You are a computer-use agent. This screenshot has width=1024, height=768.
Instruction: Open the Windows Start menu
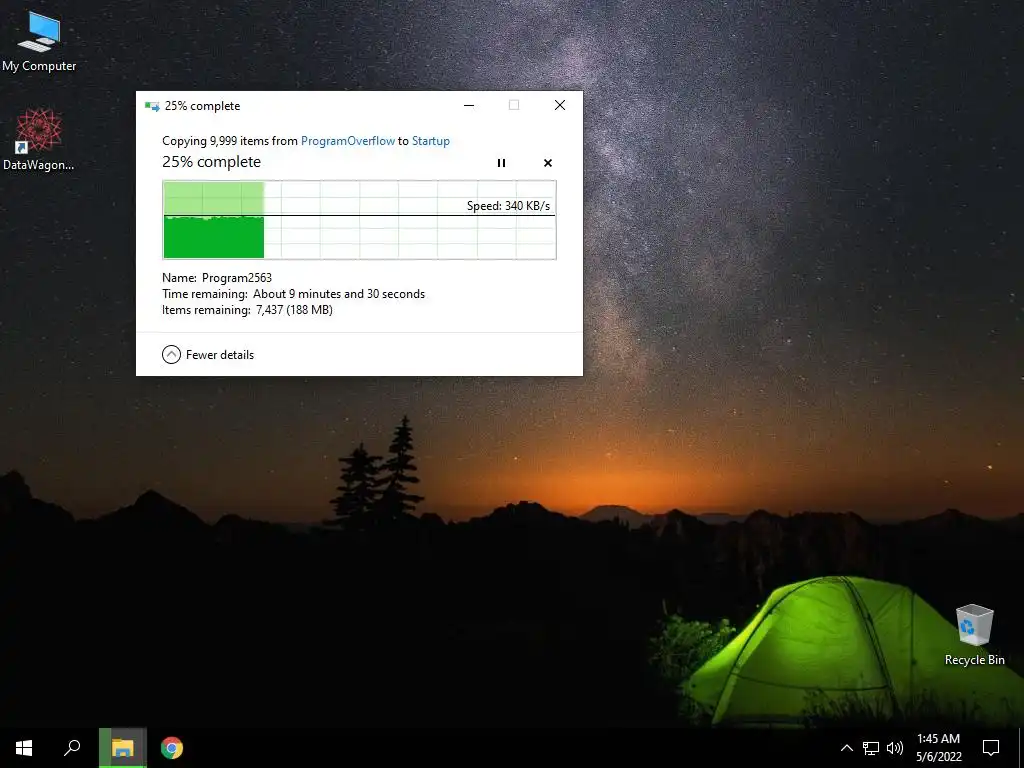pyautogui.click(x=24, y=748)
